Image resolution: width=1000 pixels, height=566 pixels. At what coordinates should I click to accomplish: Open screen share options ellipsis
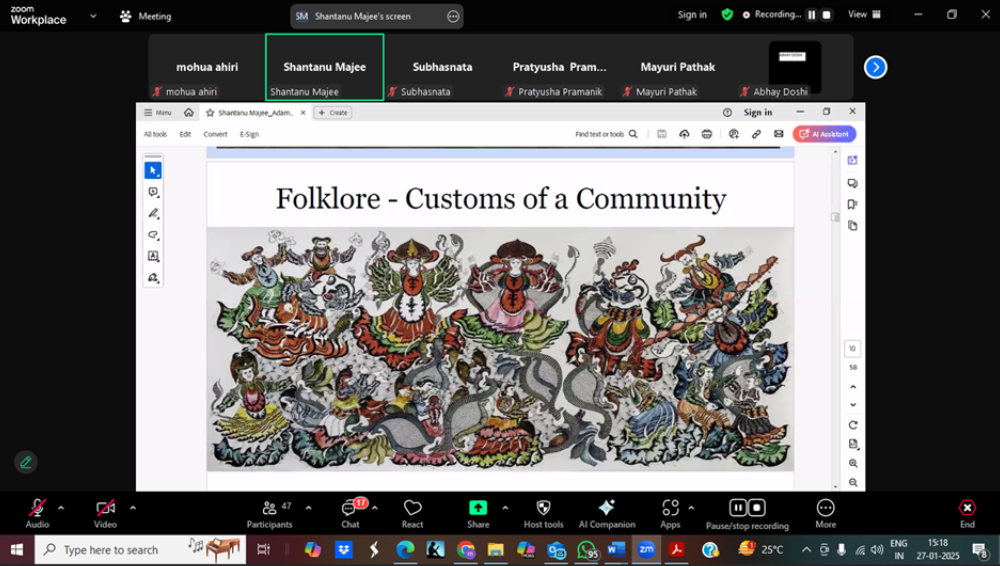point(453,17)
